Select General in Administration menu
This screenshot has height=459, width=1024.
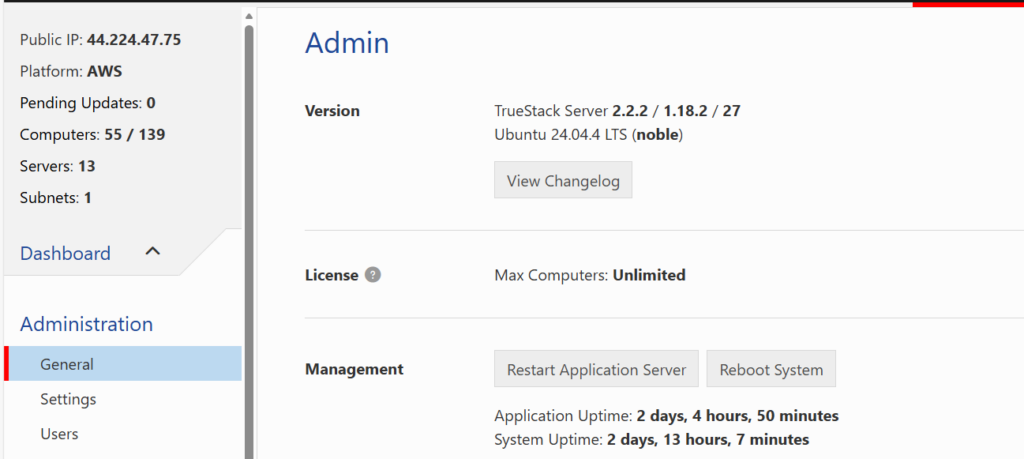click(x=67, y=364)
